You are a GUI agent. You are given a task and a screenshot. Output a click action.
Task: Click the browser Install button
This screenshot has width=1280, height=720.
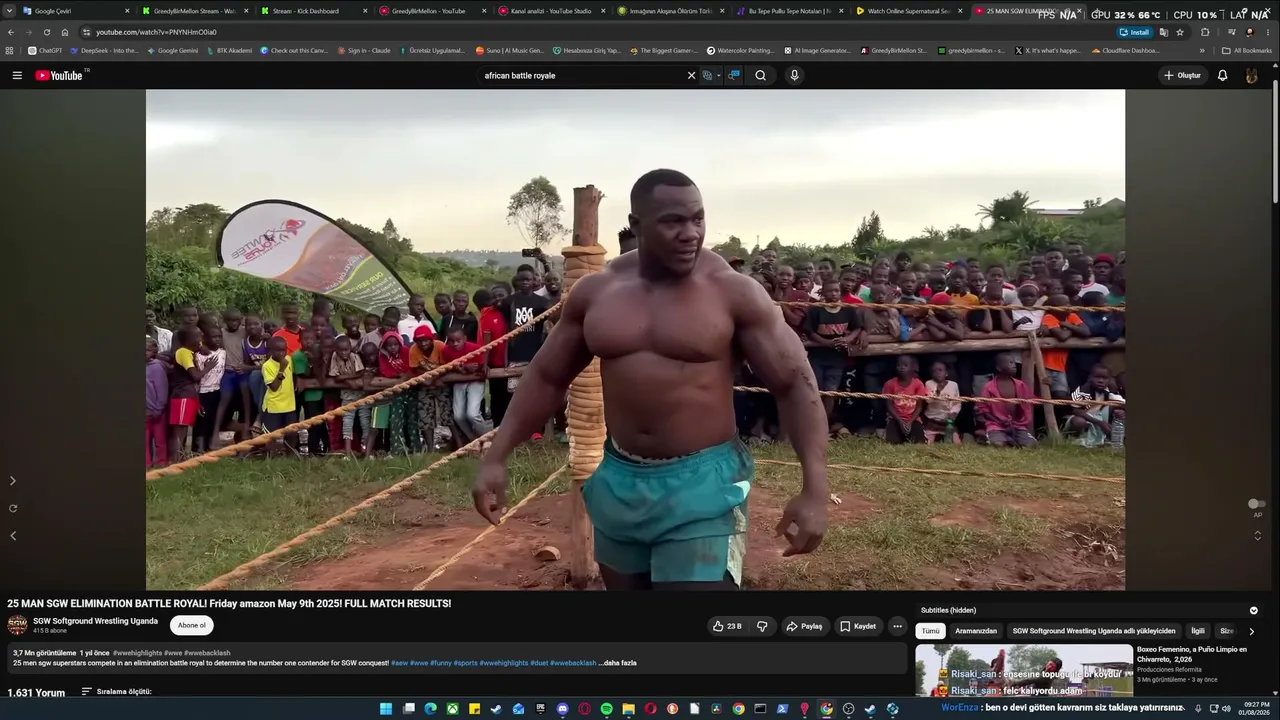coord(1134,32)
